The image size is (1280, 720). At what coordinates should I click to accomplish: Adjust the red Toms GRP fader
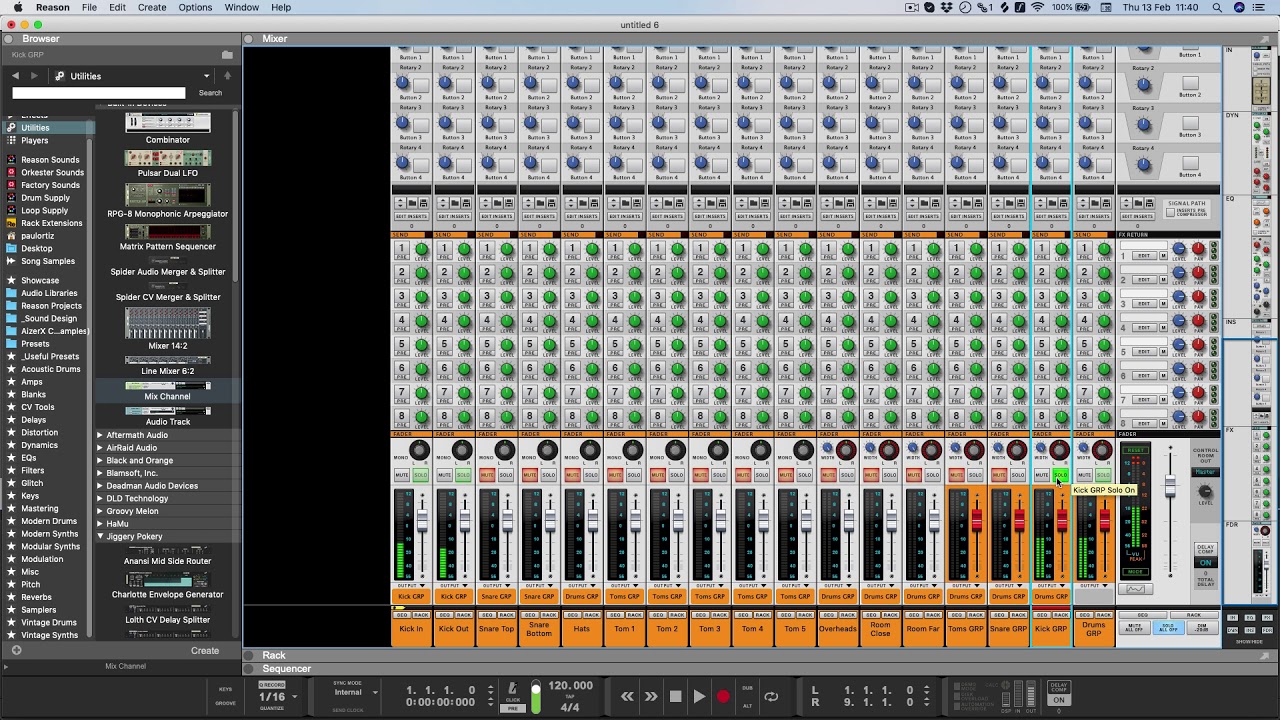pyautogui.click(x=976, y=521)
